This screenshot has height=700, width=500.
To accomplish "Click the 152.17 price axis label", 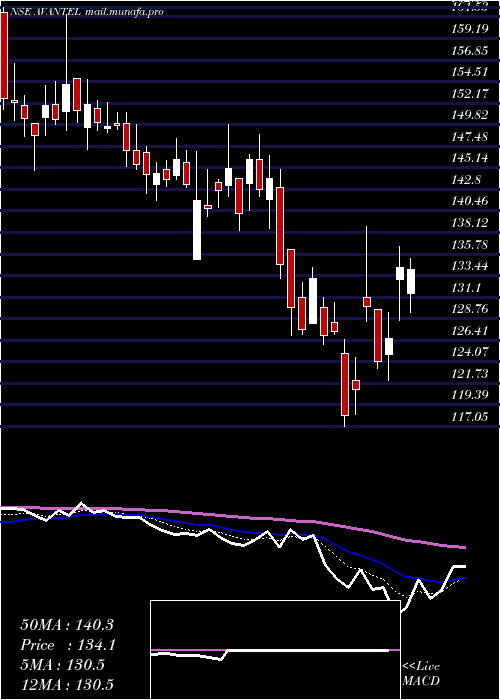I will point(470,94).
